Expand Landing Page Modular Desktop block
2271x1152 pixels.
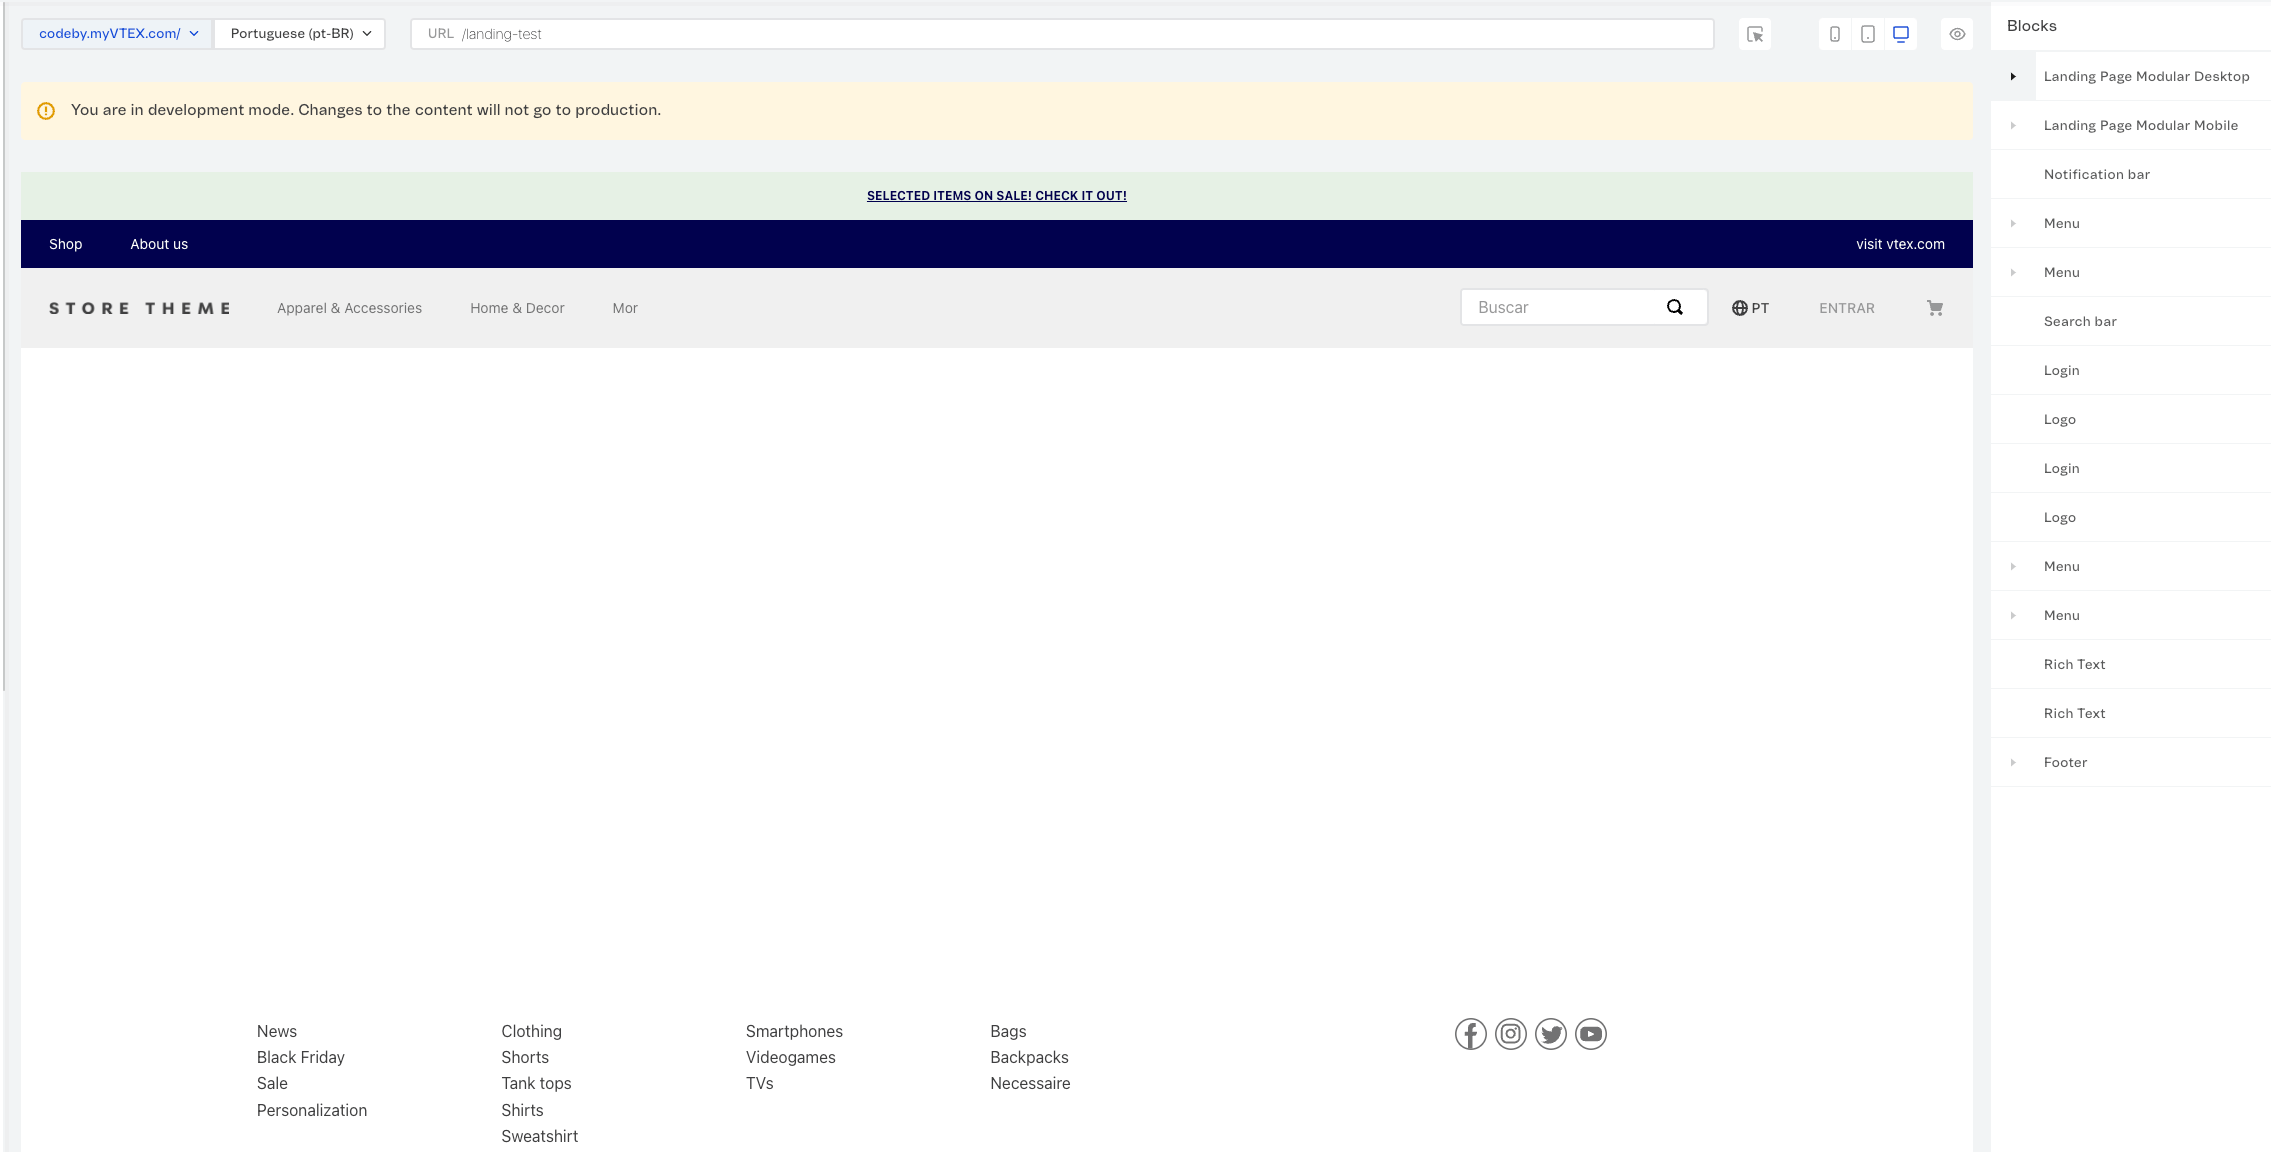pyautogui.click(x=2013, y=76)
